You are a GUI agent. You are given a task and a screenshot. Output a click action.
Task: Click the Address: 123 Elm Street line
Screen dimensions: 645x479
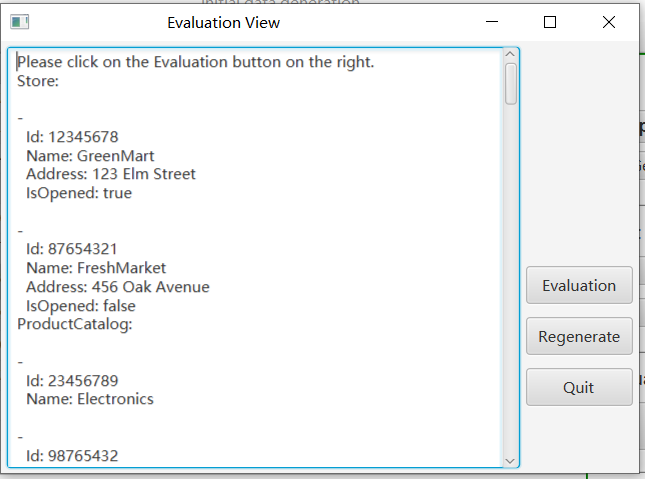110,174
